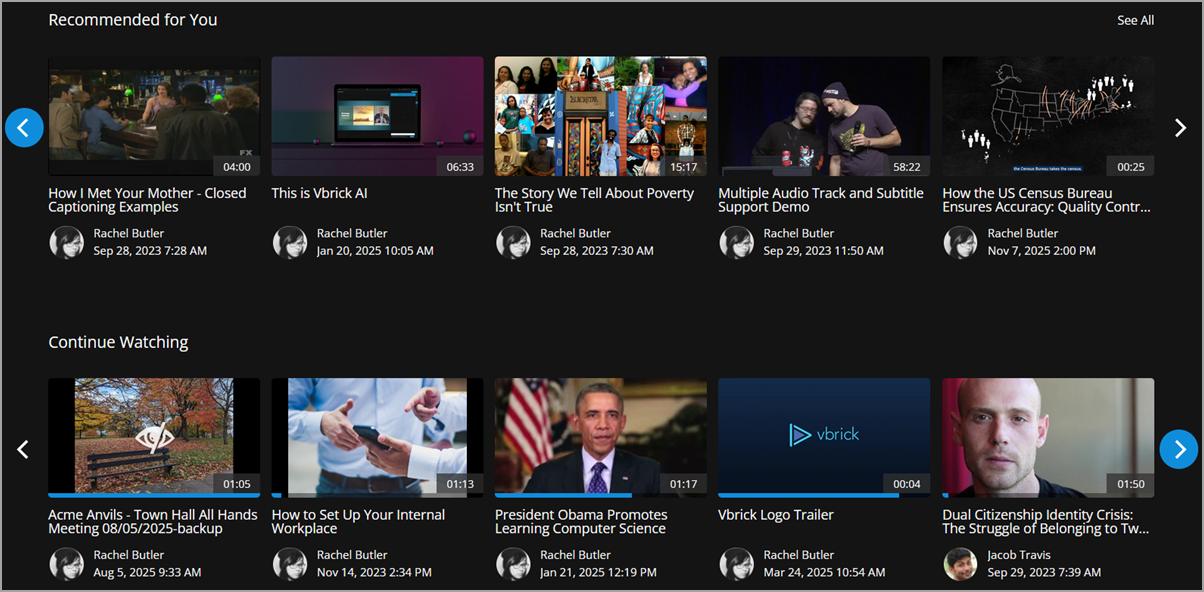Image resolution: width=1204 pixels, height=592 pixels.
Task: Click date Mar 24, 2025 10:54 AM
Action: point(824,573)
